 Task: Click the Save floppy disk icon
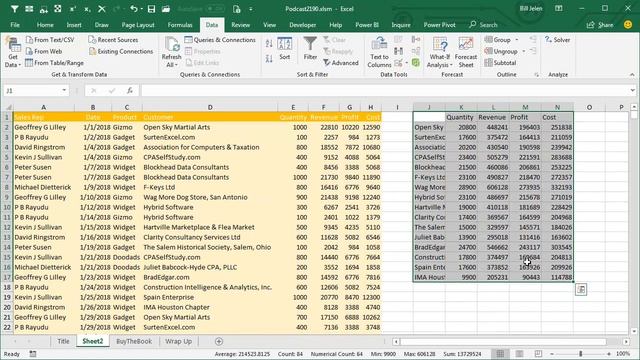(x=151, y=9)
